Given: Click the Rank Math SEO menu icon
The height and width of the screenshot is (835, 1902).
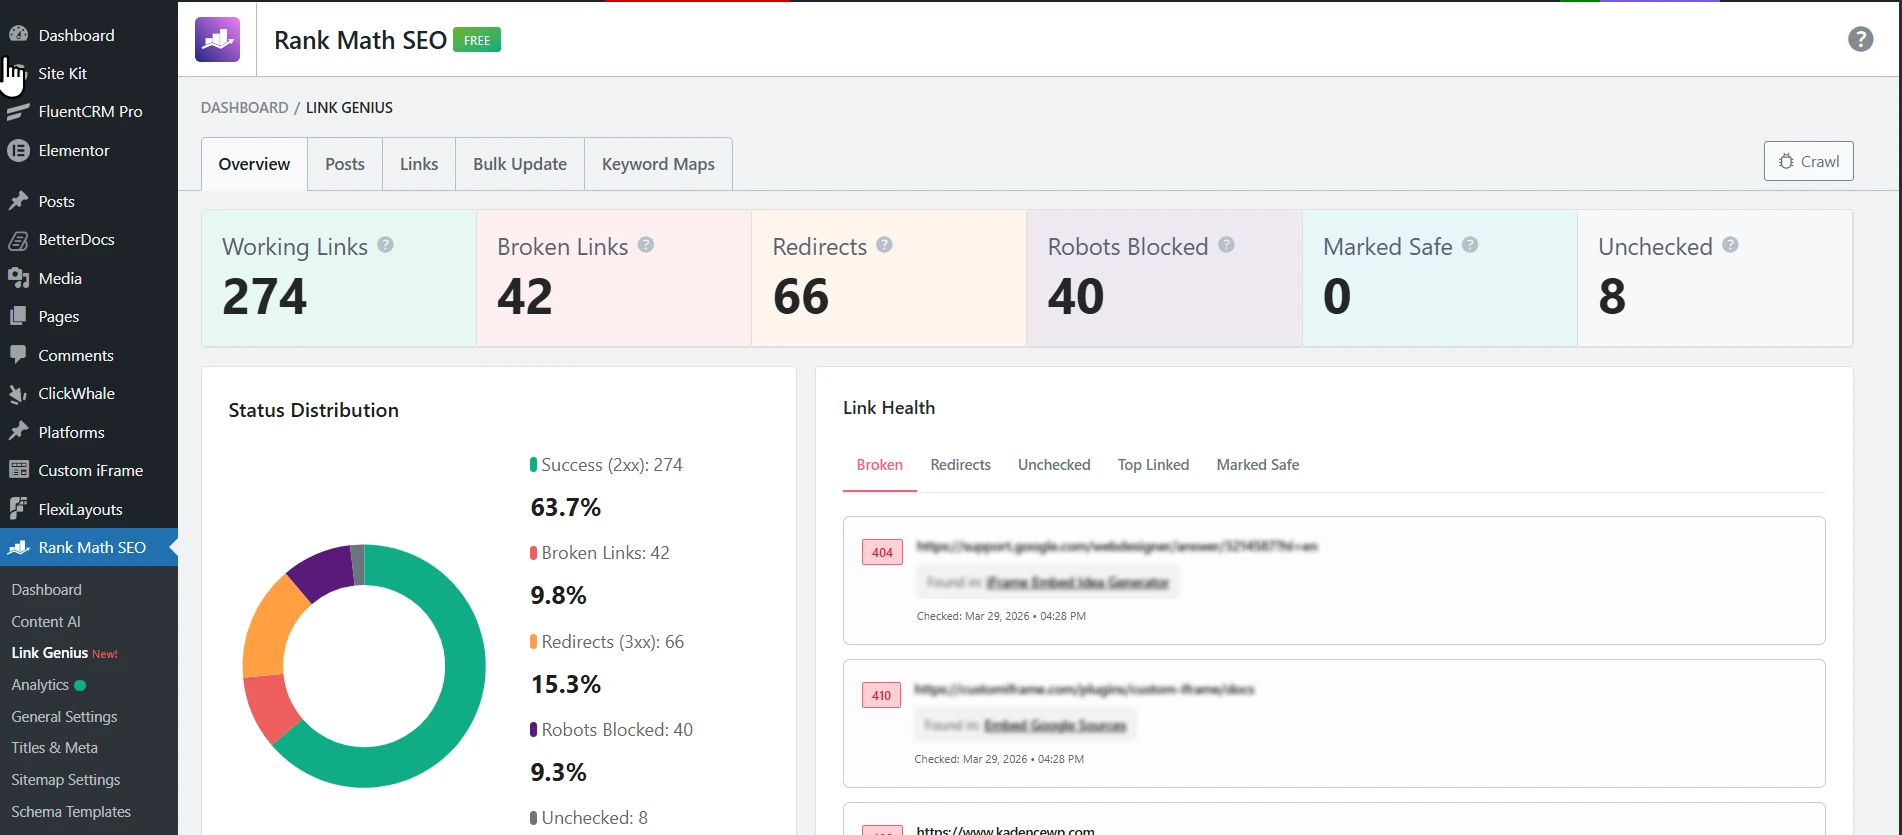Looking at the screenshot, I should [x=18, y=547].
